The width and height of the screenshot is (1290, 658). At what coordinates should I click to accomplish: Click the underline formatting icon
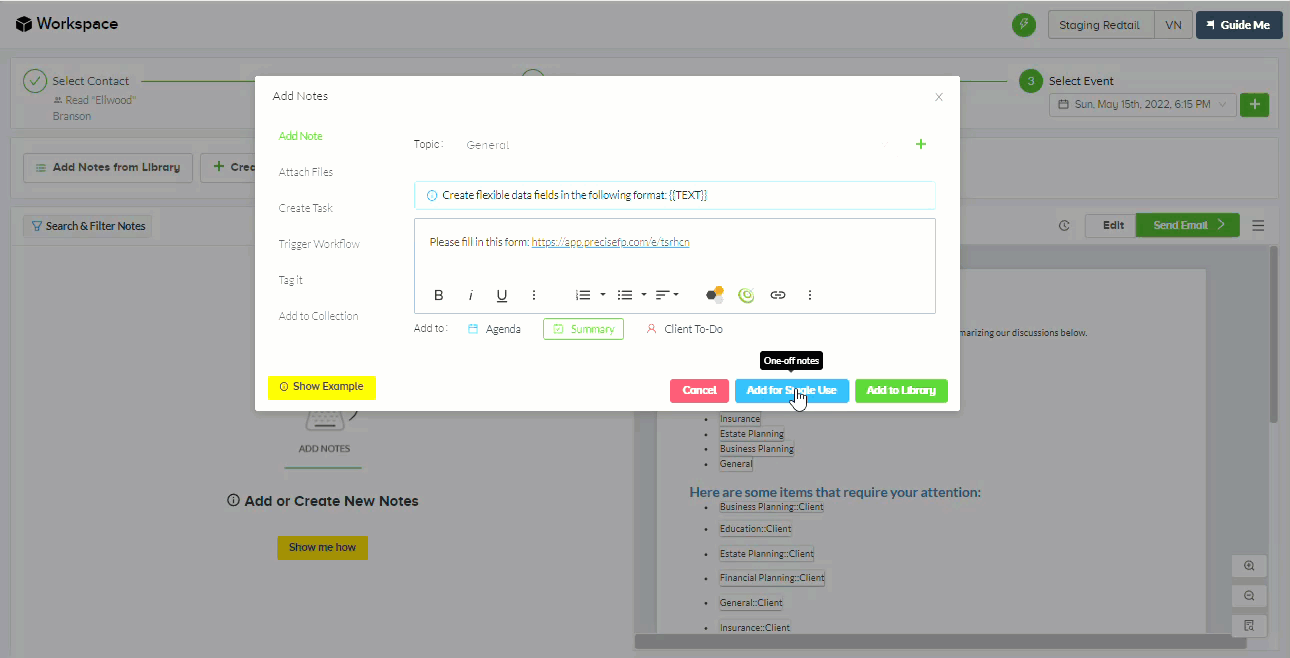(x=502, y=295)
